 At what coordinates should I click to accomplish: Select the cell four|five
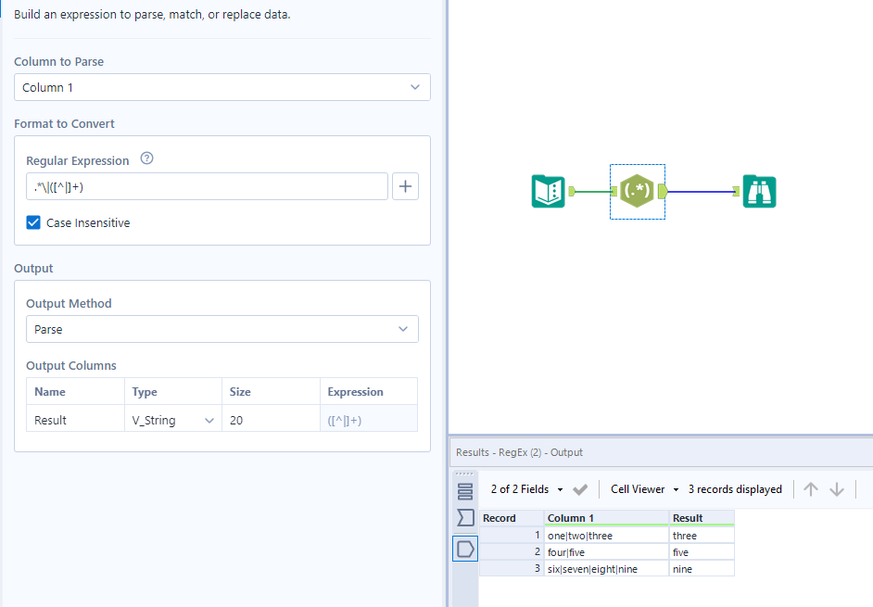(606, 552)
